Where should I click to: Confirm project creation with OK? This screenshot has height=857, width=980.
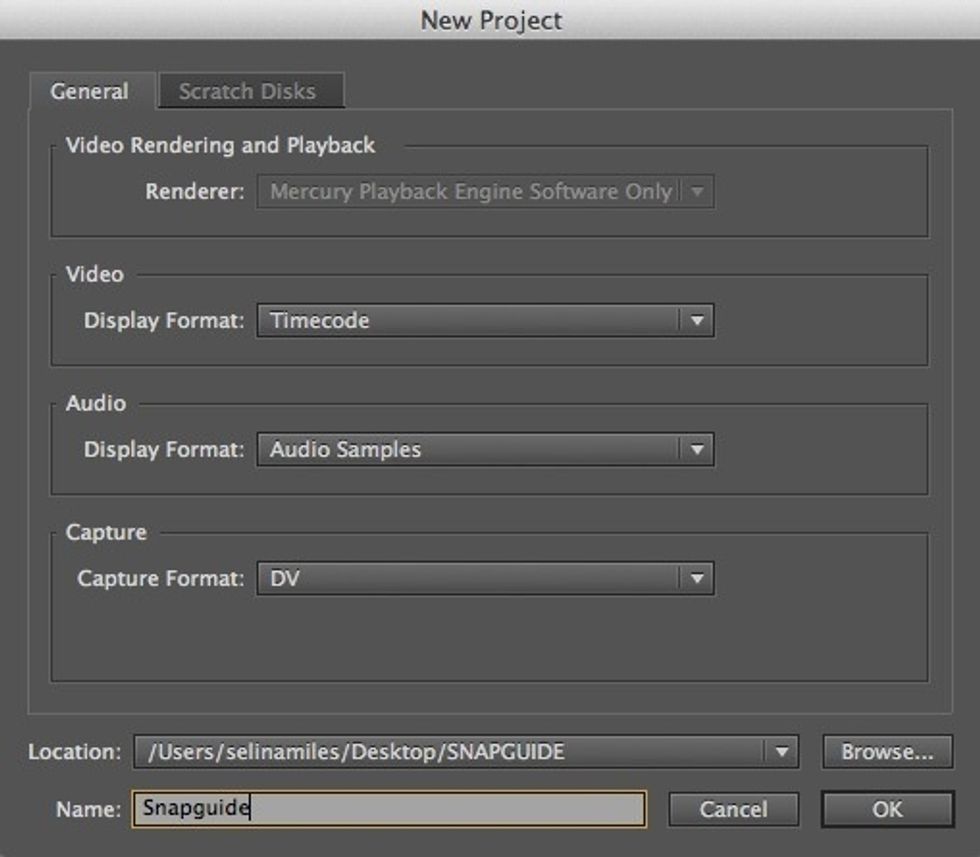887,809
